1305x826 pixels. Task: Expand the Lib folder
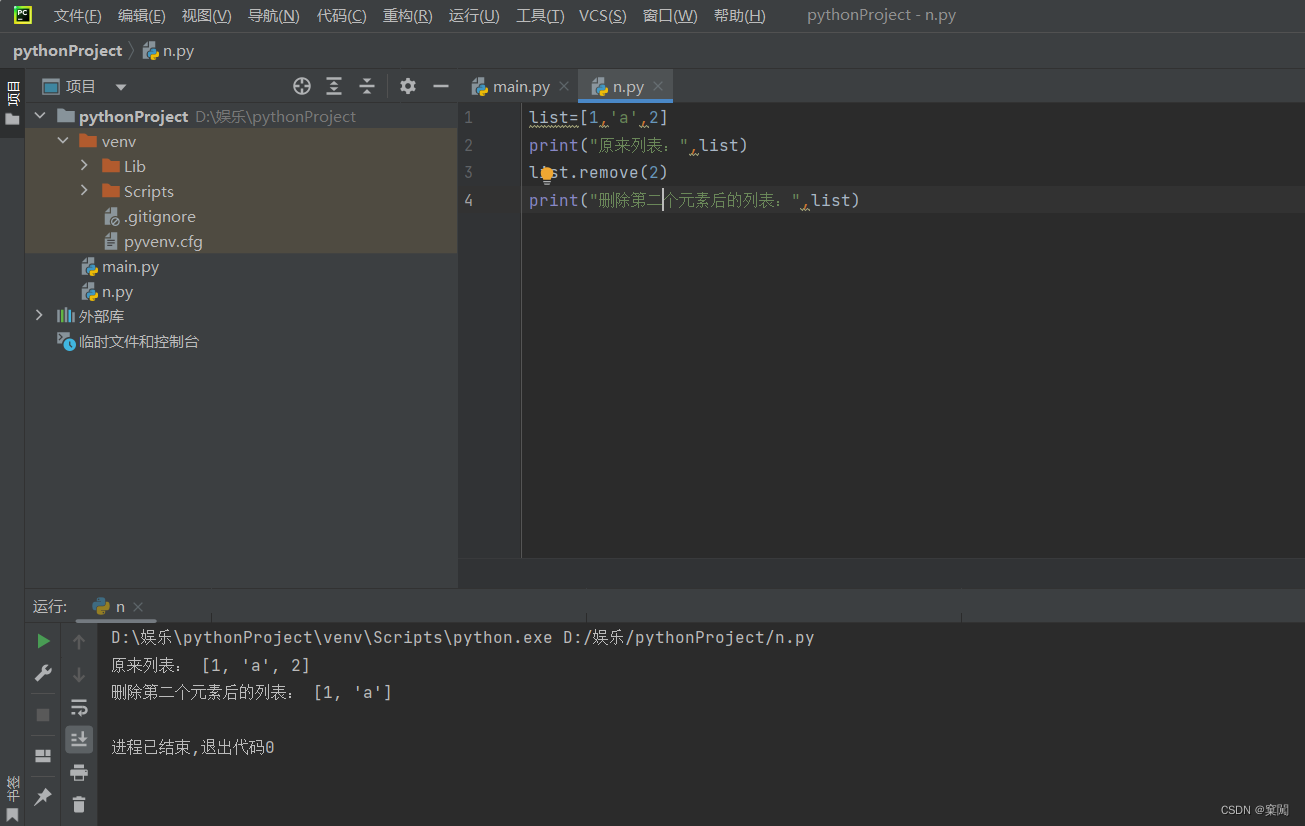coord(85,166)
